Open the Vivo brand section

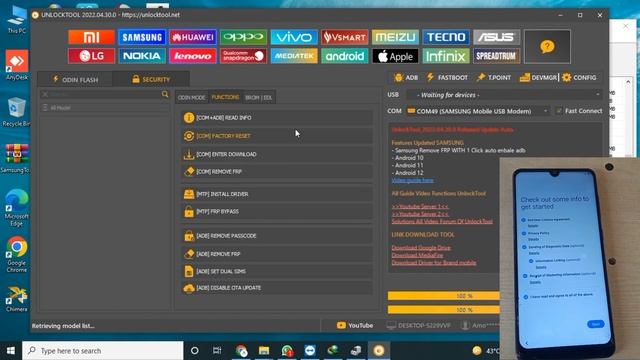click(x=294, y=37)
